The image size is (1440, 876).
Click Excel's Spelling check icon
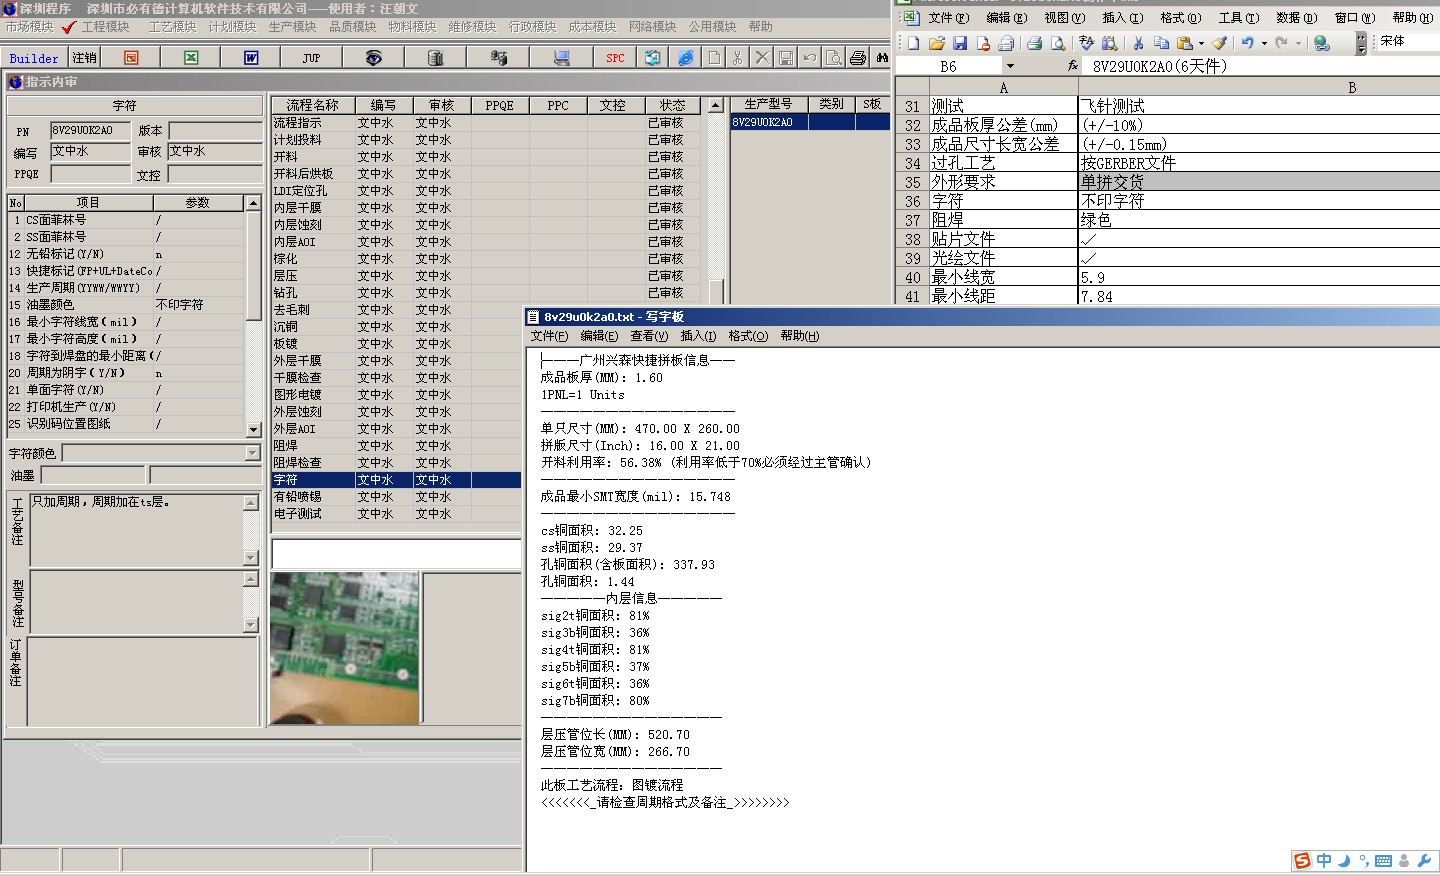[x=1086, y=43]
